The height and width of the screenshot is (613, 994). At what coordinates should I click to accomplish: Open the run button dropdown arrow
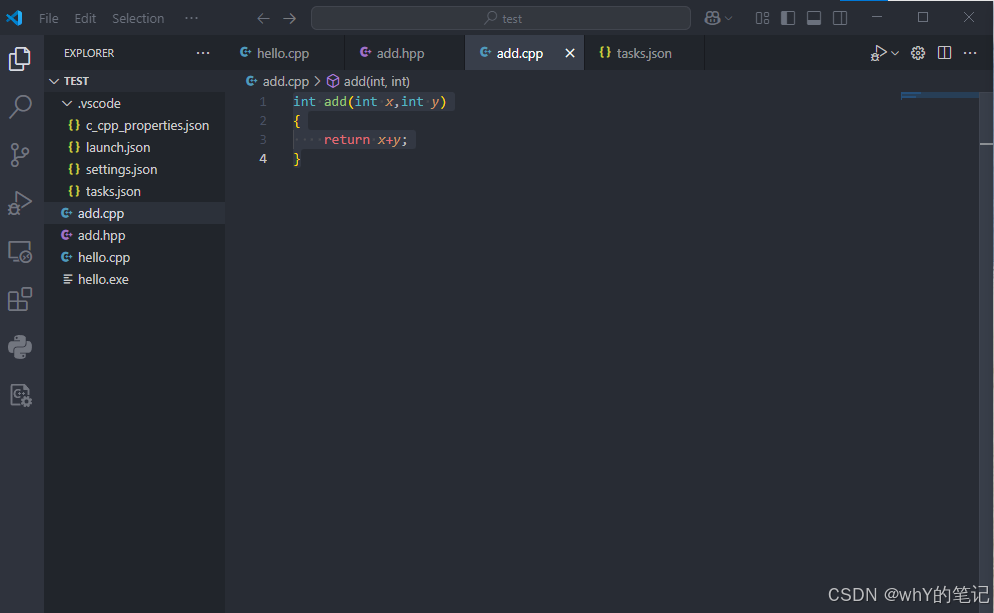(x=895, y=53)
